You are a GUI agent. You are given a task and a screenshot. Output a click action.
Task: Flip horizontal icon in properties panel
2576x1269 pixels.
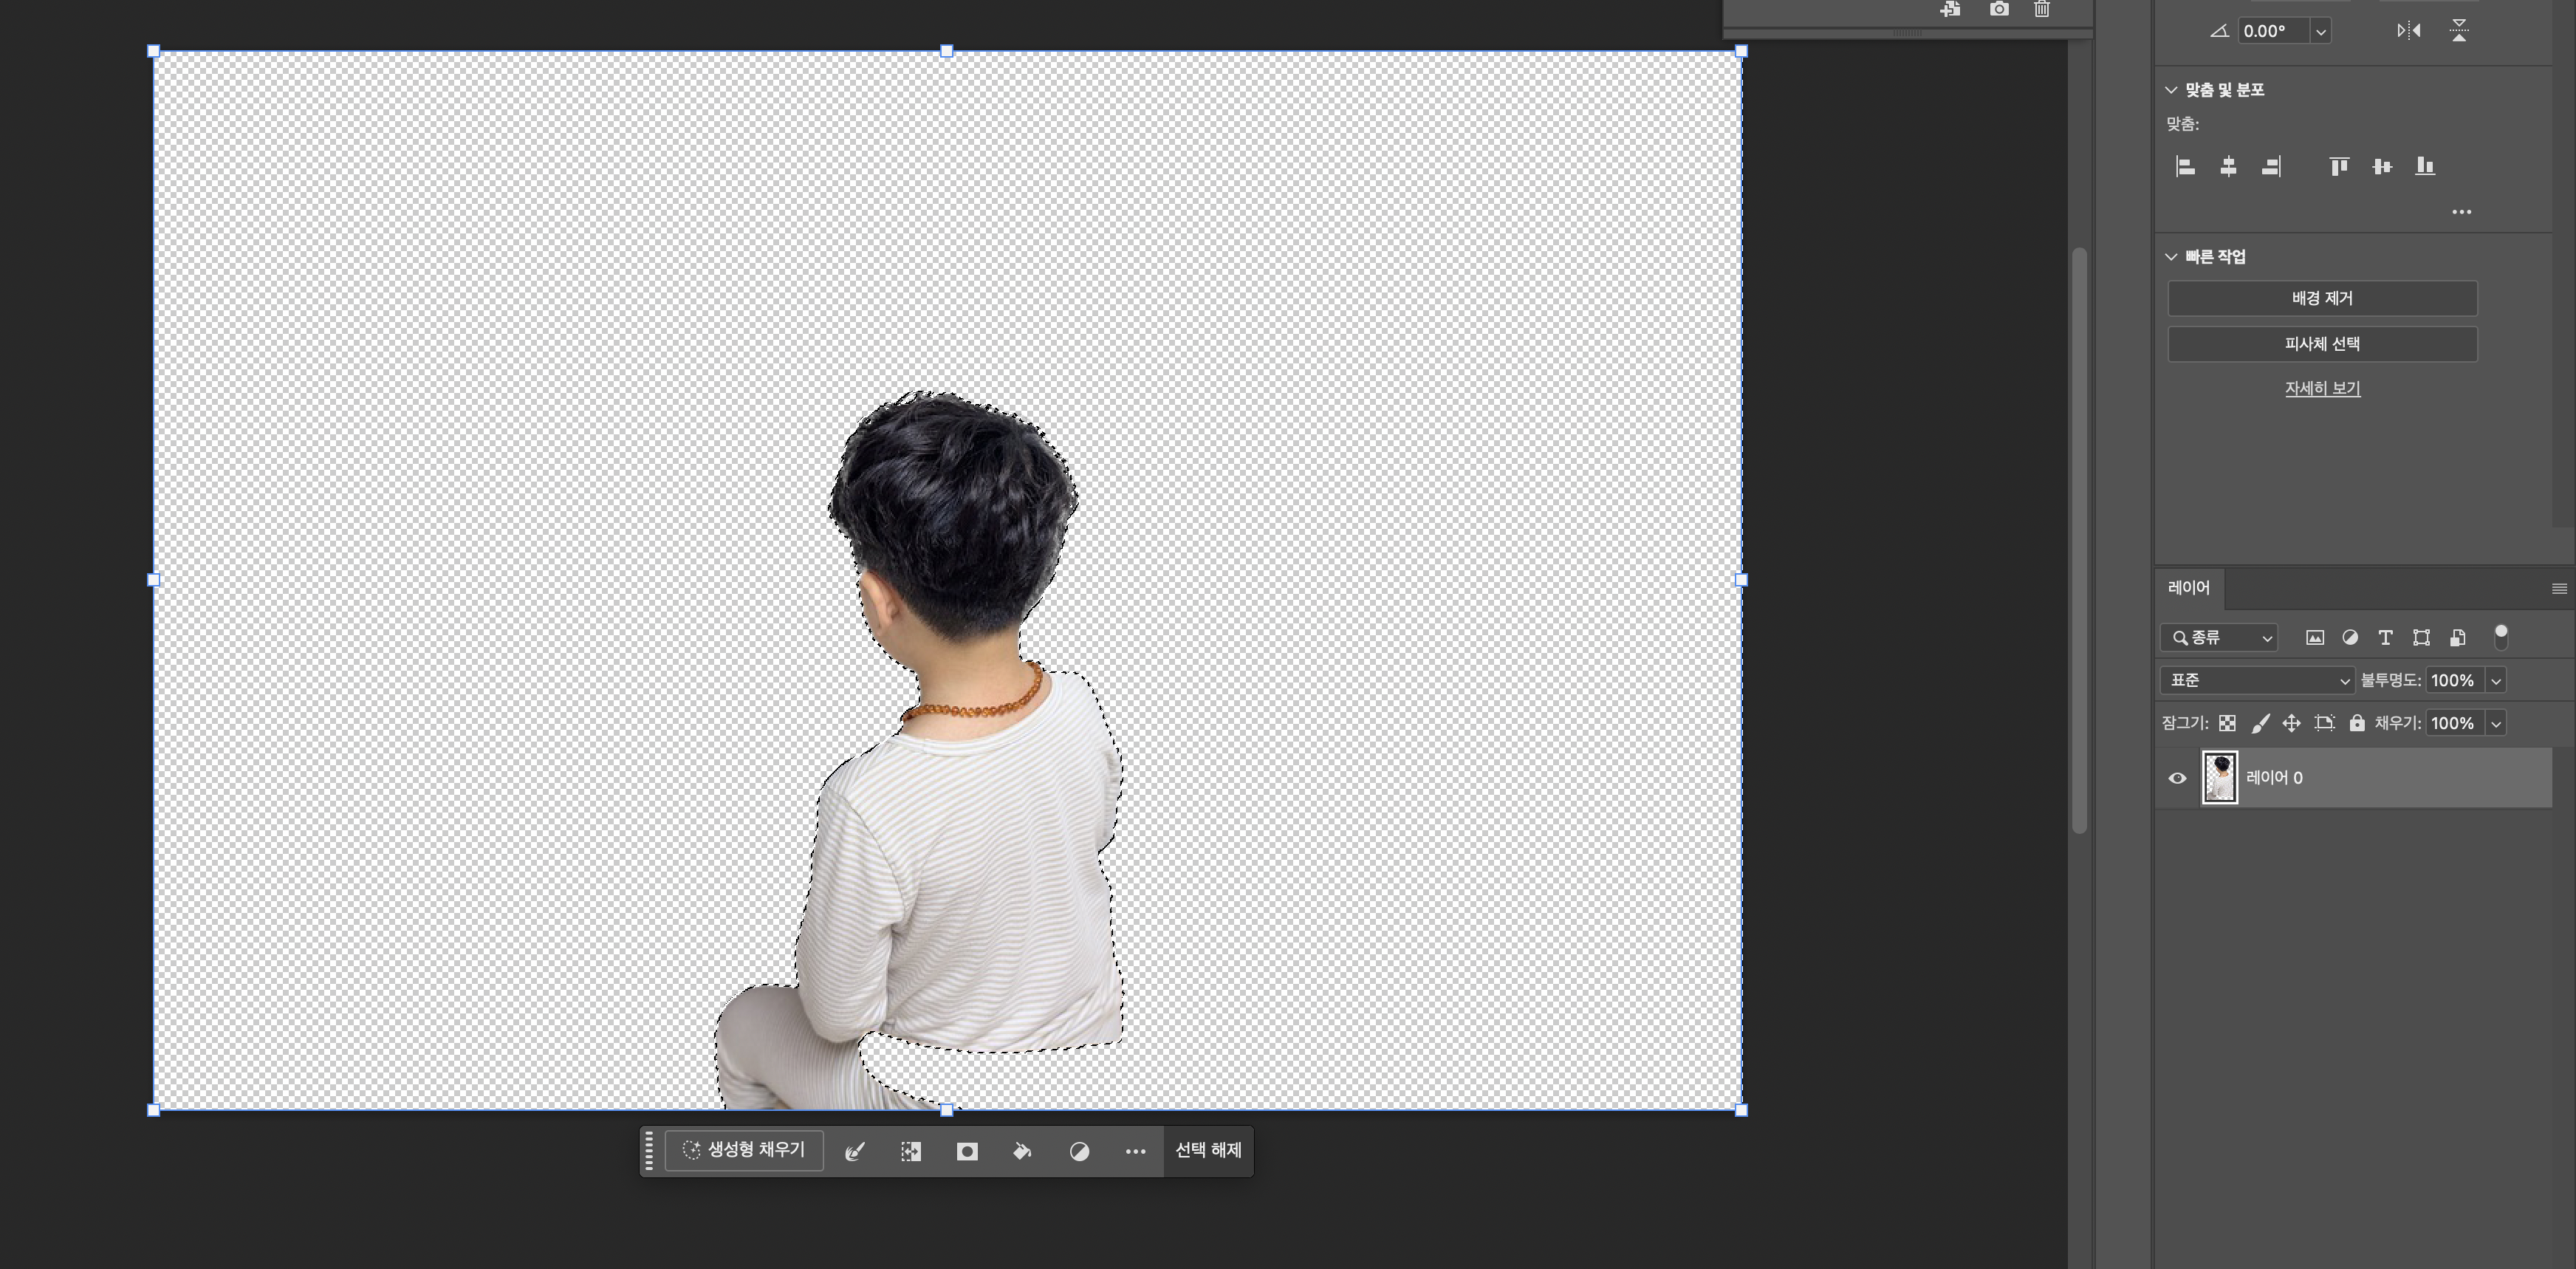[2409, 31]
